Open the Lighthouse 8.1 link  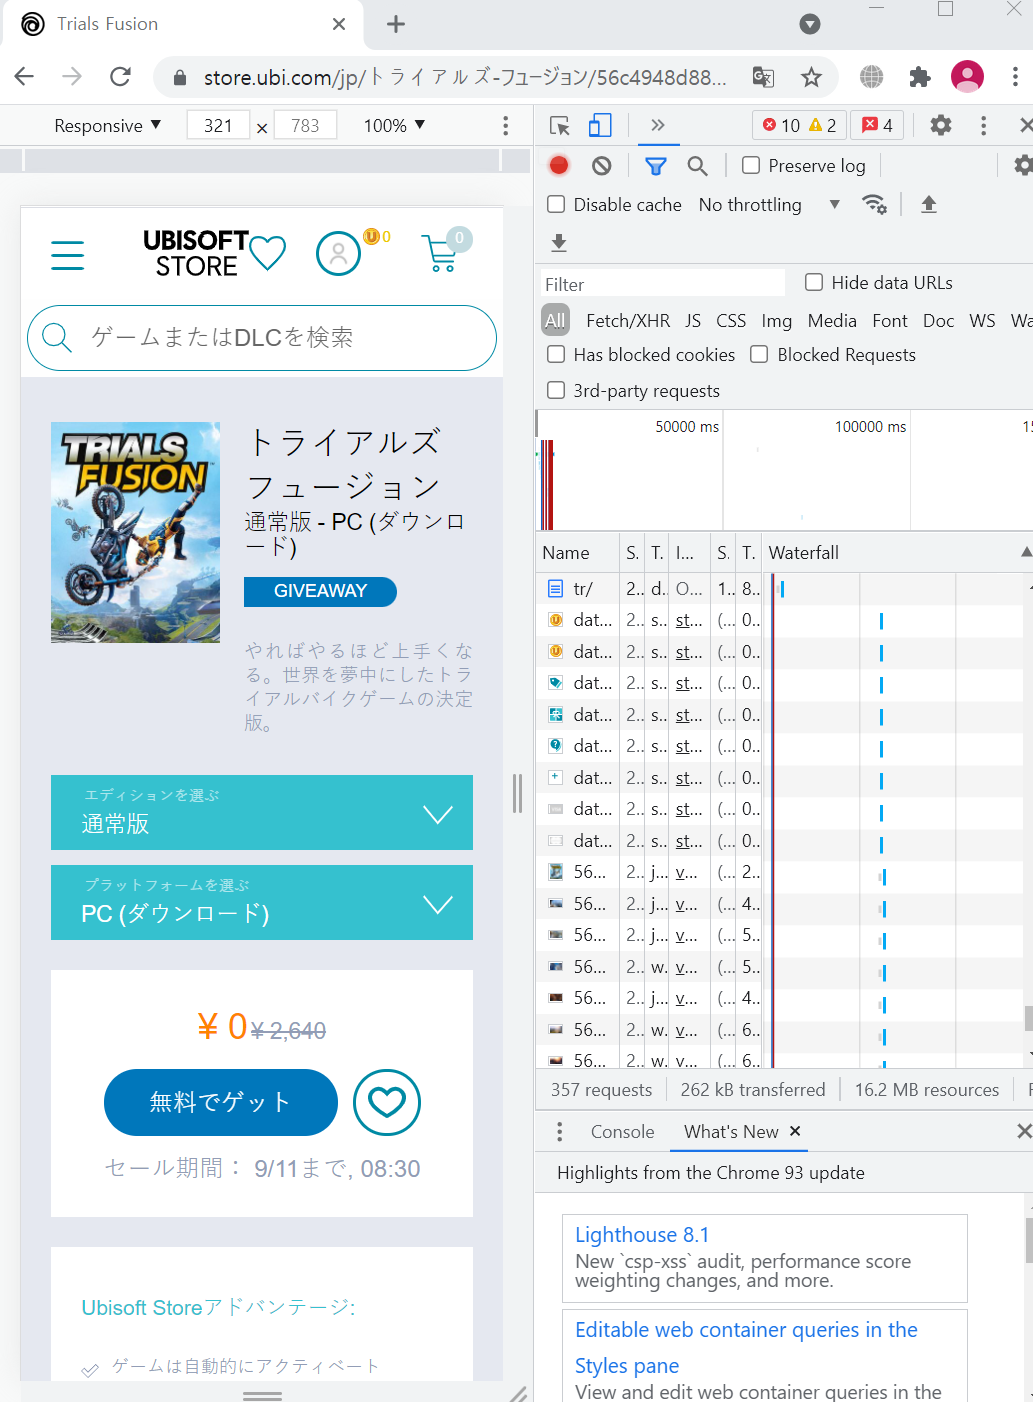(x=642, y=1234)
